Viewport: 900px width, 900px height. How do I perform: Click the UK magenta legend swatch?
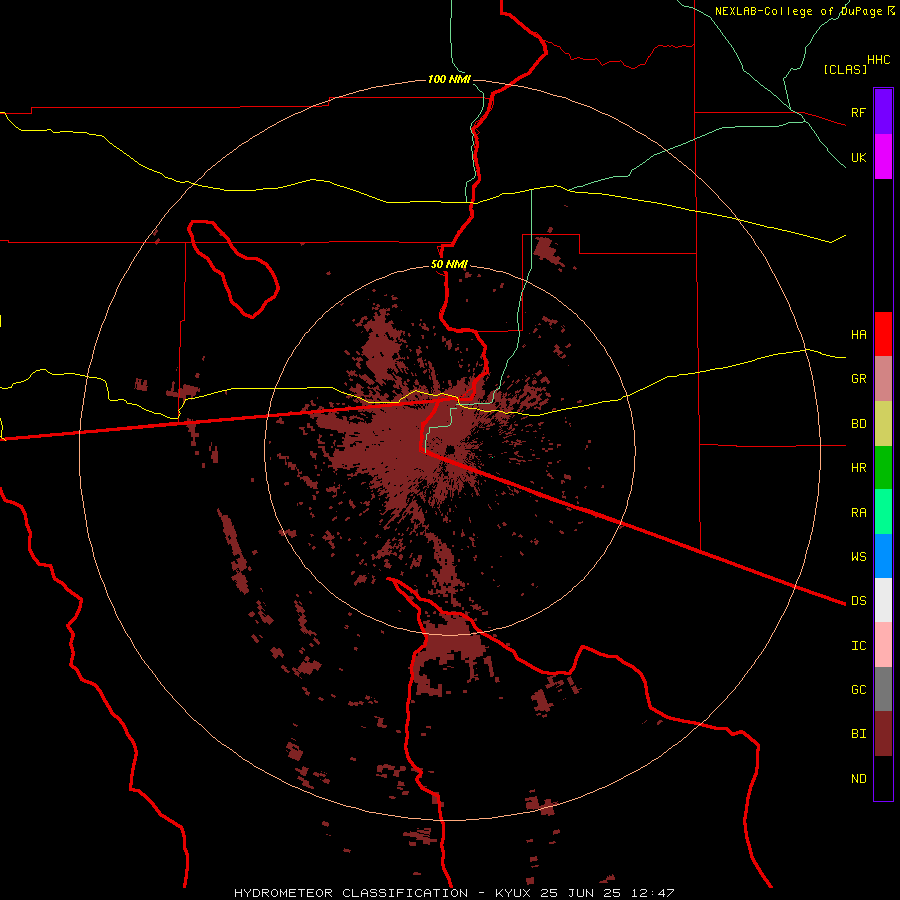[x=883, y=157]
